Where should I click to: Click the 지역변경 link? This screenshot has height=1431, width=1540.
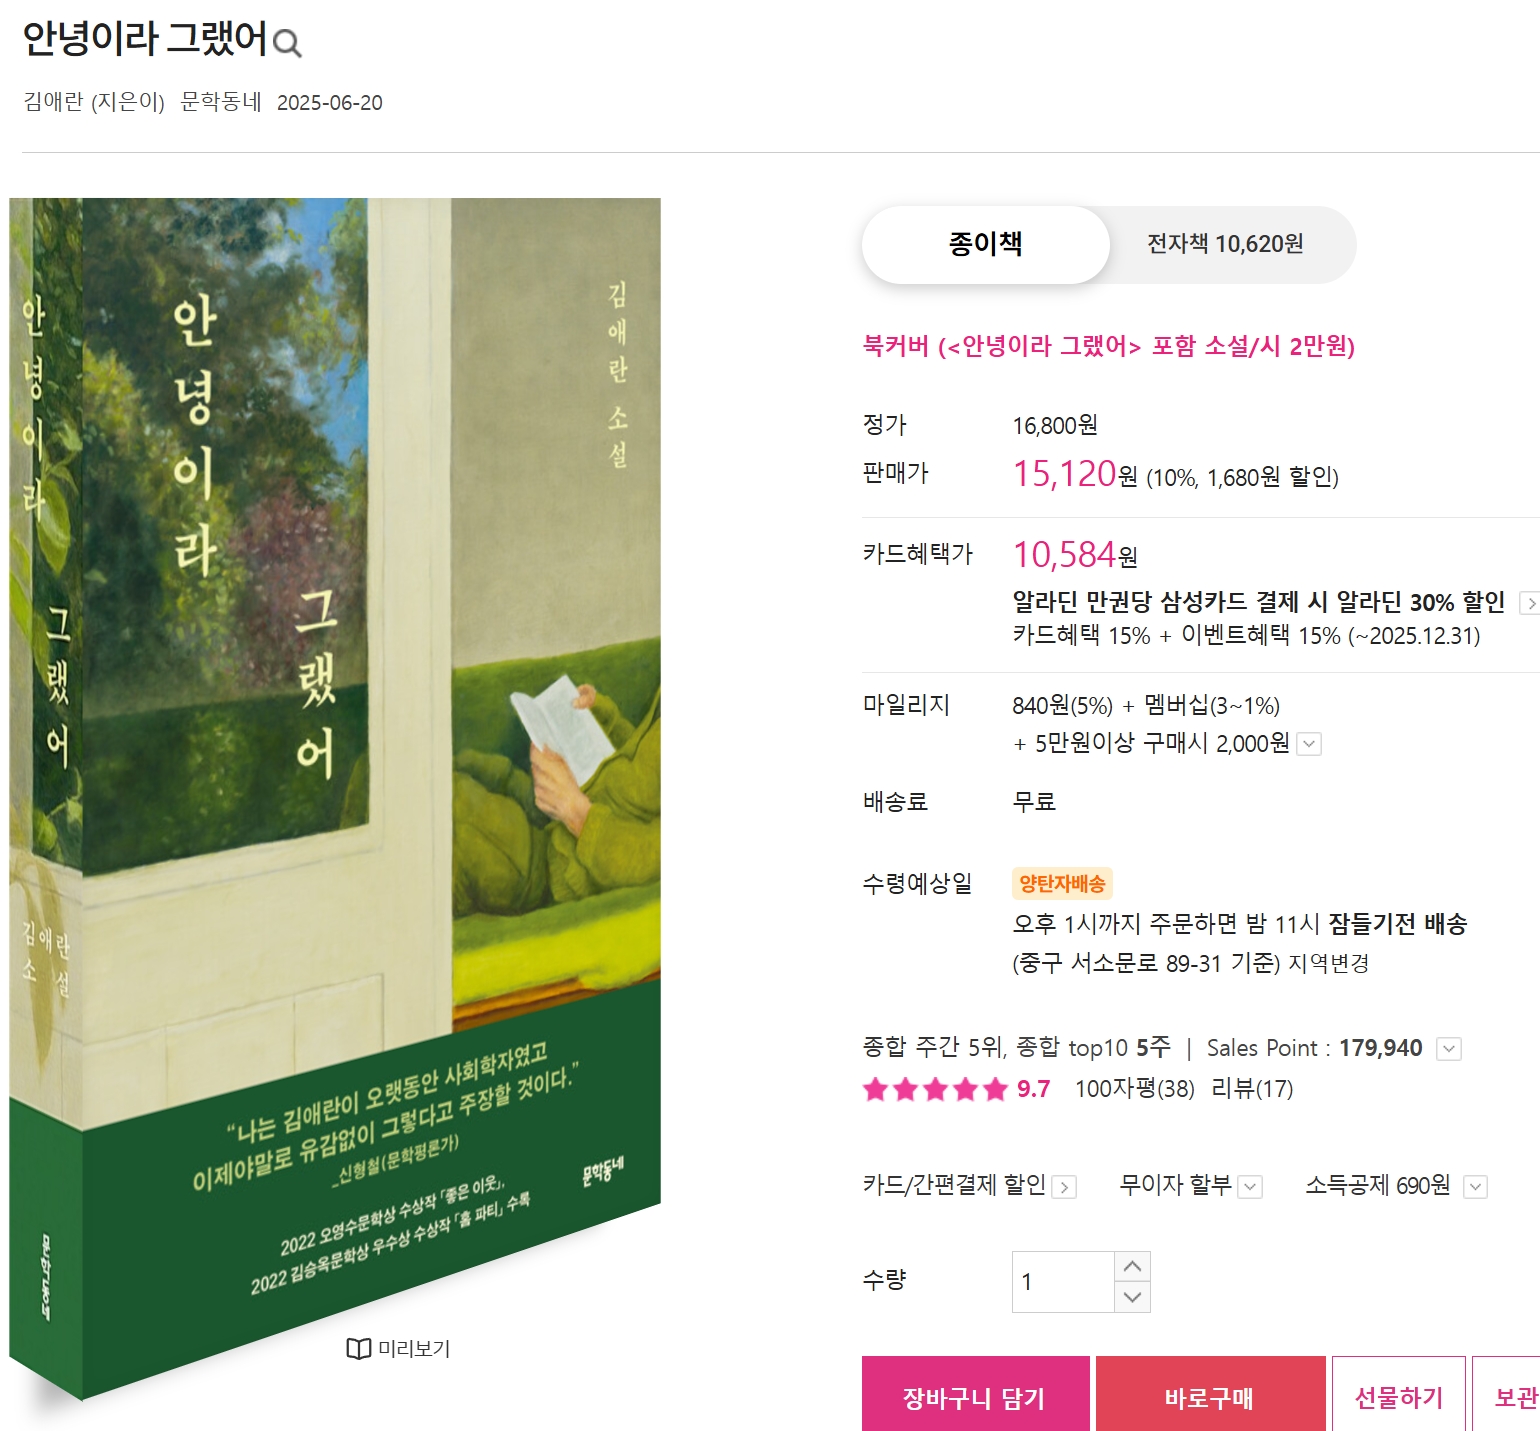click(1328, 964)
